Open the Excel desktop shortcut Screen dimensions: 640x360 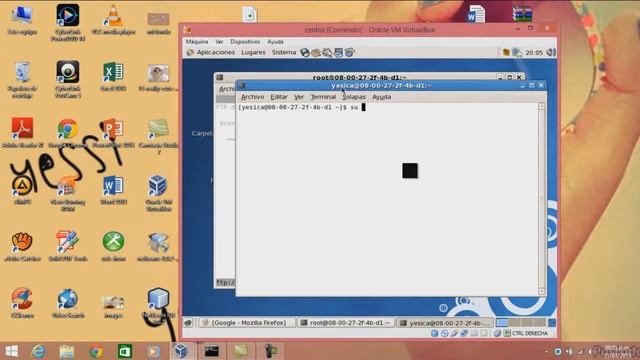coord(113,77)
